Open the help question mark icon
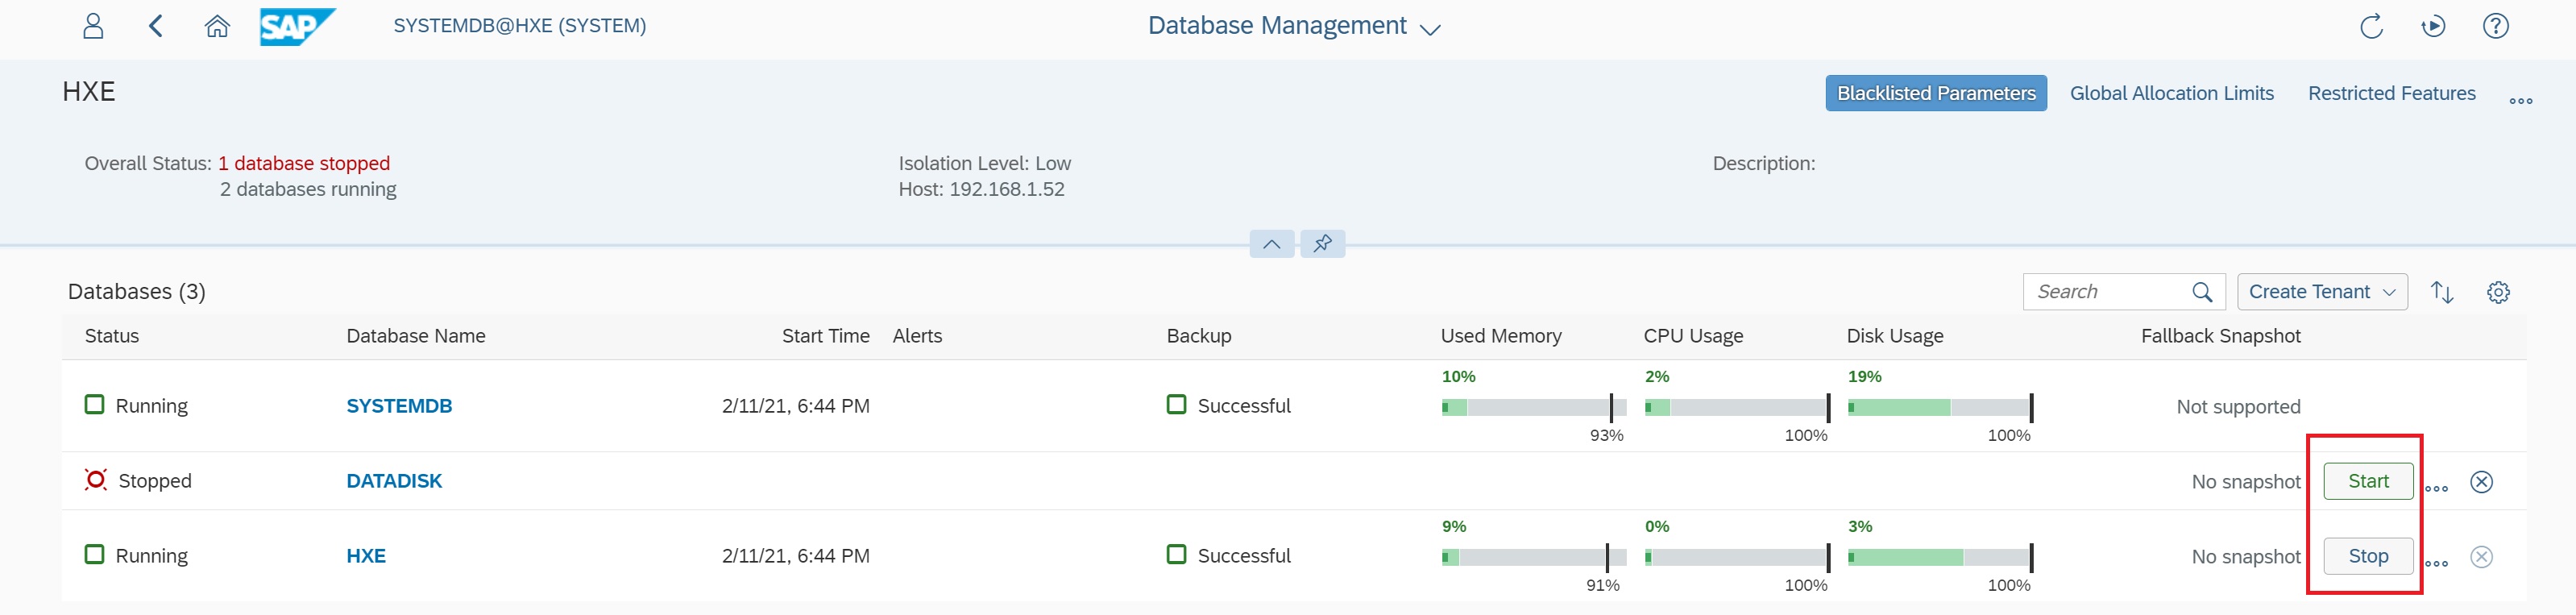This screenshot has height=615, width=2576. click(x=2496, y=26)
